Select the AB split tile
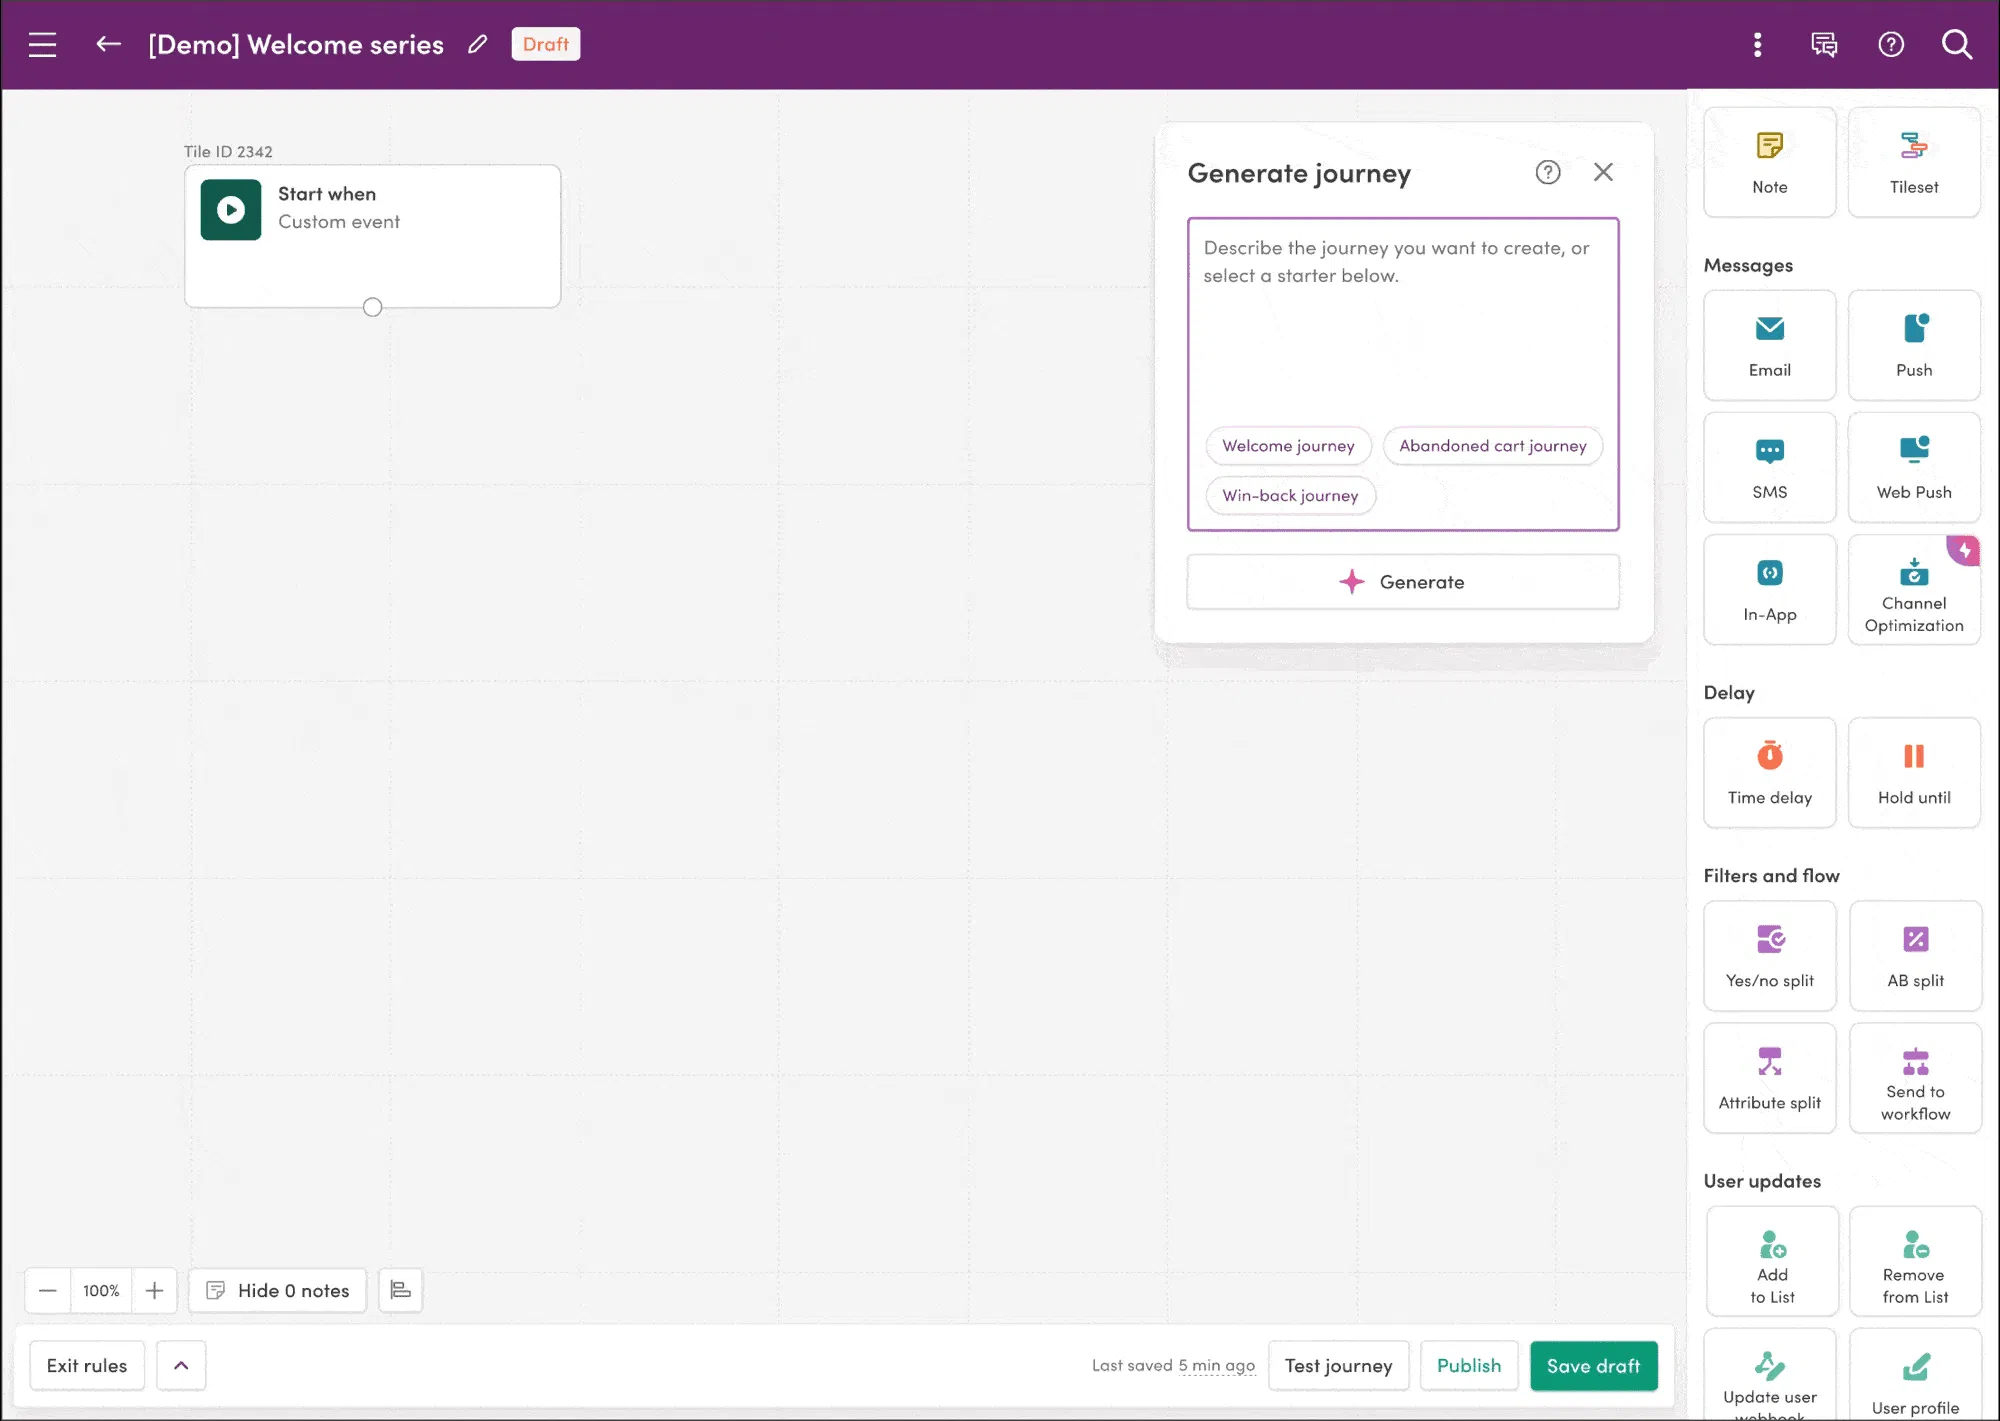The width and height of the screenshot is (2000, 1421). (x=1914, y=956)
